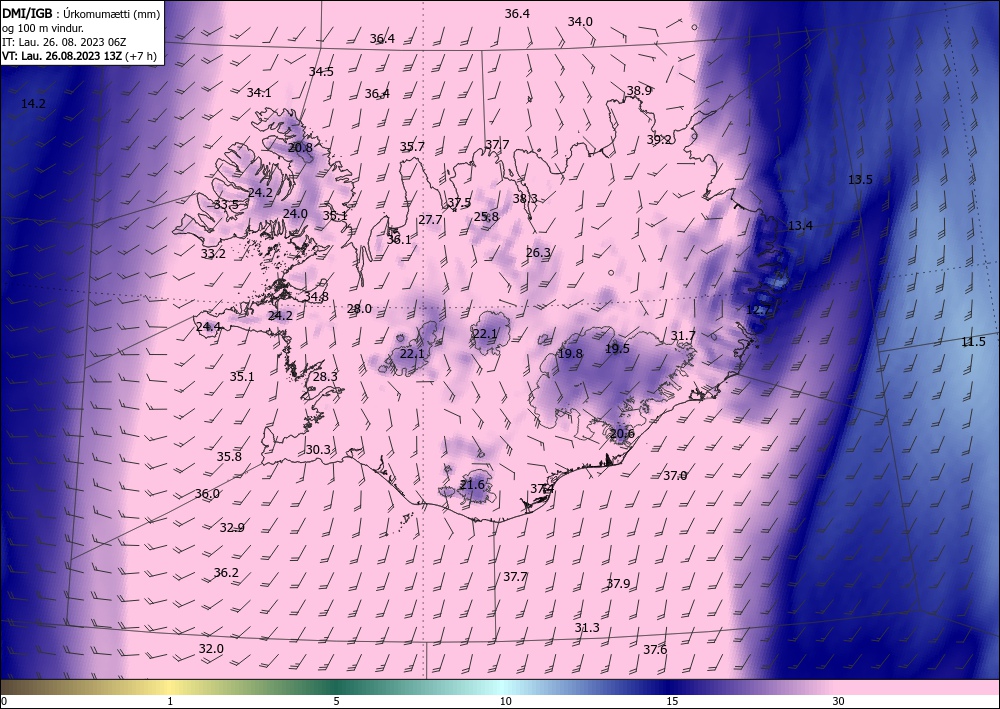Click the '38.3' map value

pyautogui.click(x=525, y=199)
